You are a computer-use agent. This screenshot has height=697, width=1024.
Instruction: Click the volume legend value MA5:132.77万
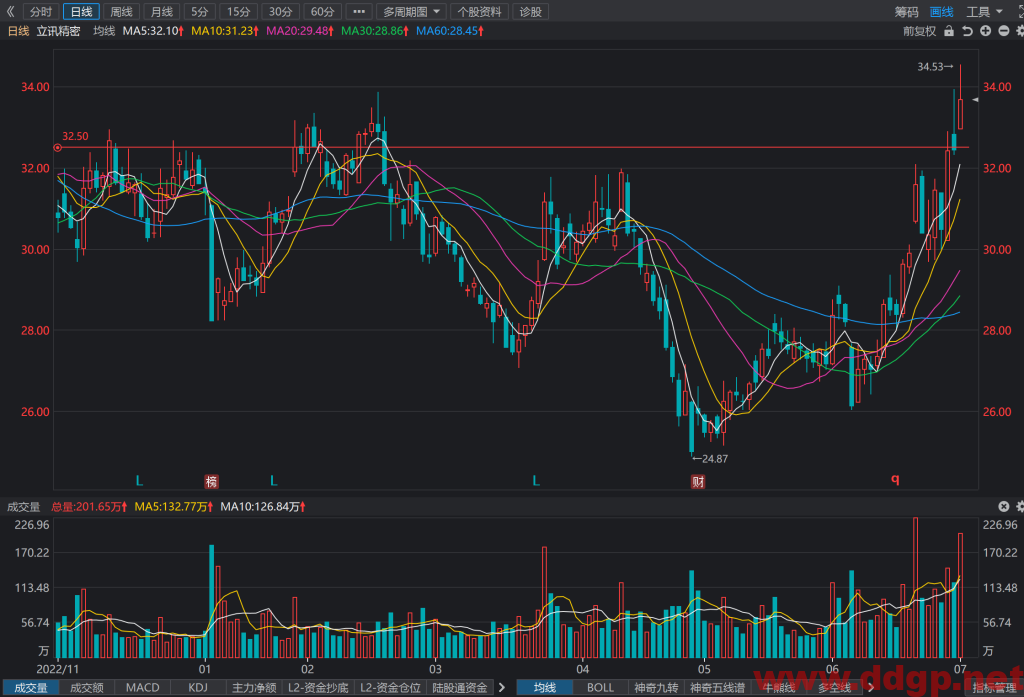pos(174,506)
